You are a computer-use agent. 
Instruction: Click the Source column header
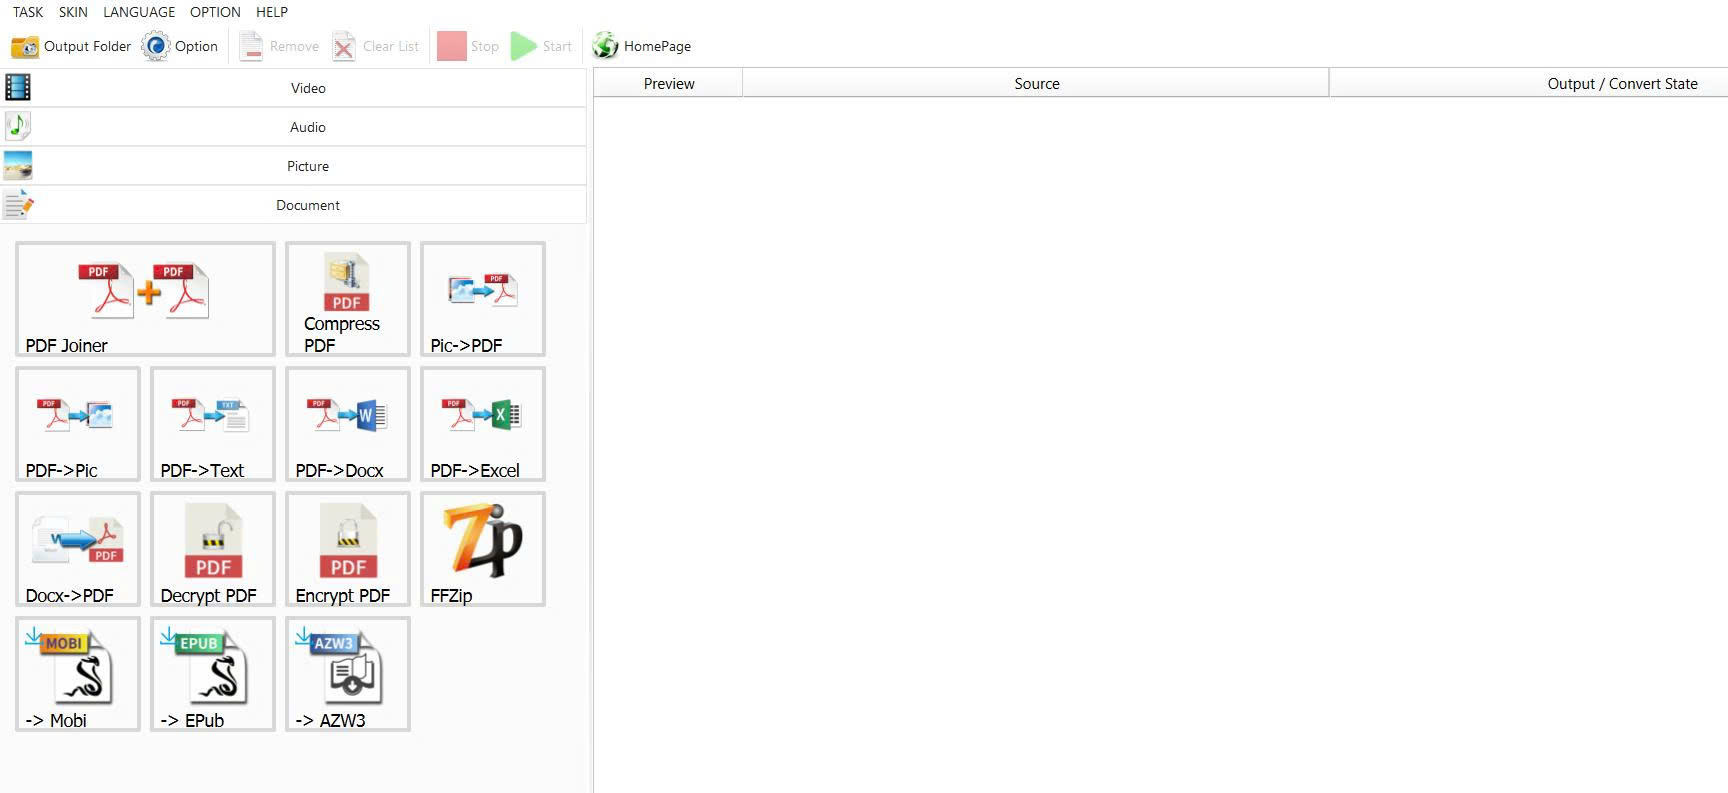point(1036,84)
